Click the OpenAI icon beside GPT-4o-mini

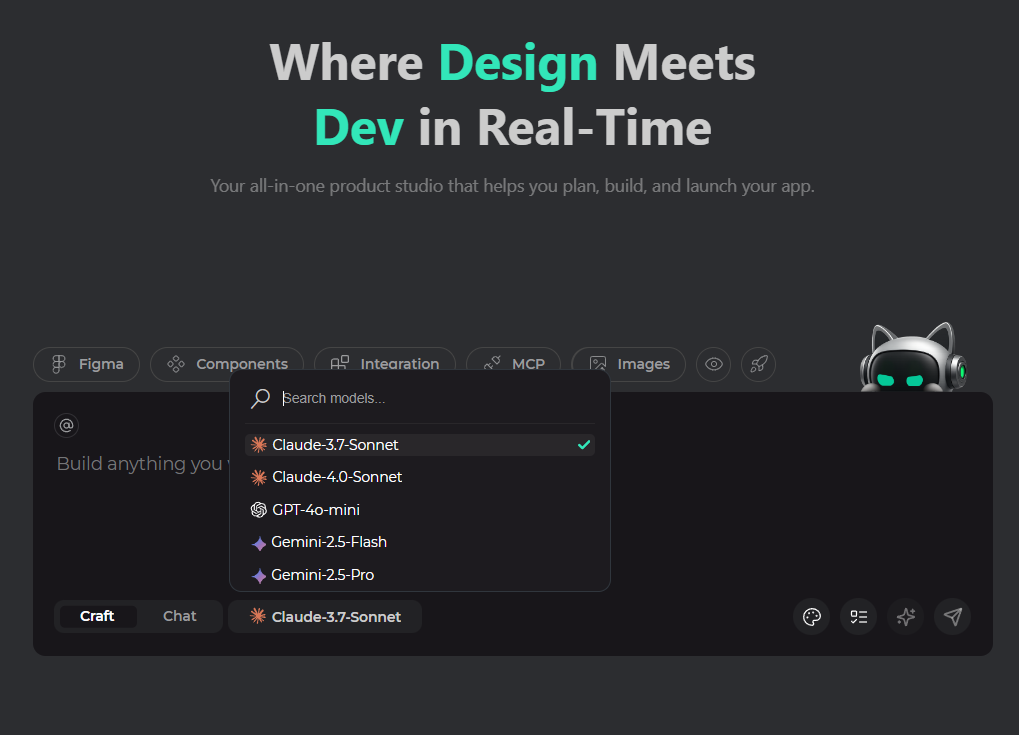pyautogui.click(x=259, y=509)
